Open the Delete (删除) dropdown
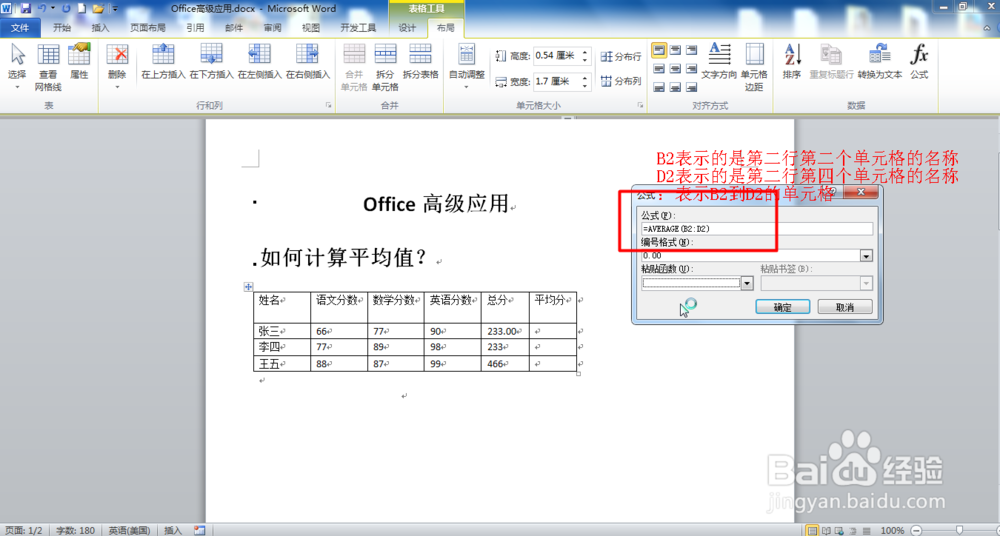 coord(117,66)
